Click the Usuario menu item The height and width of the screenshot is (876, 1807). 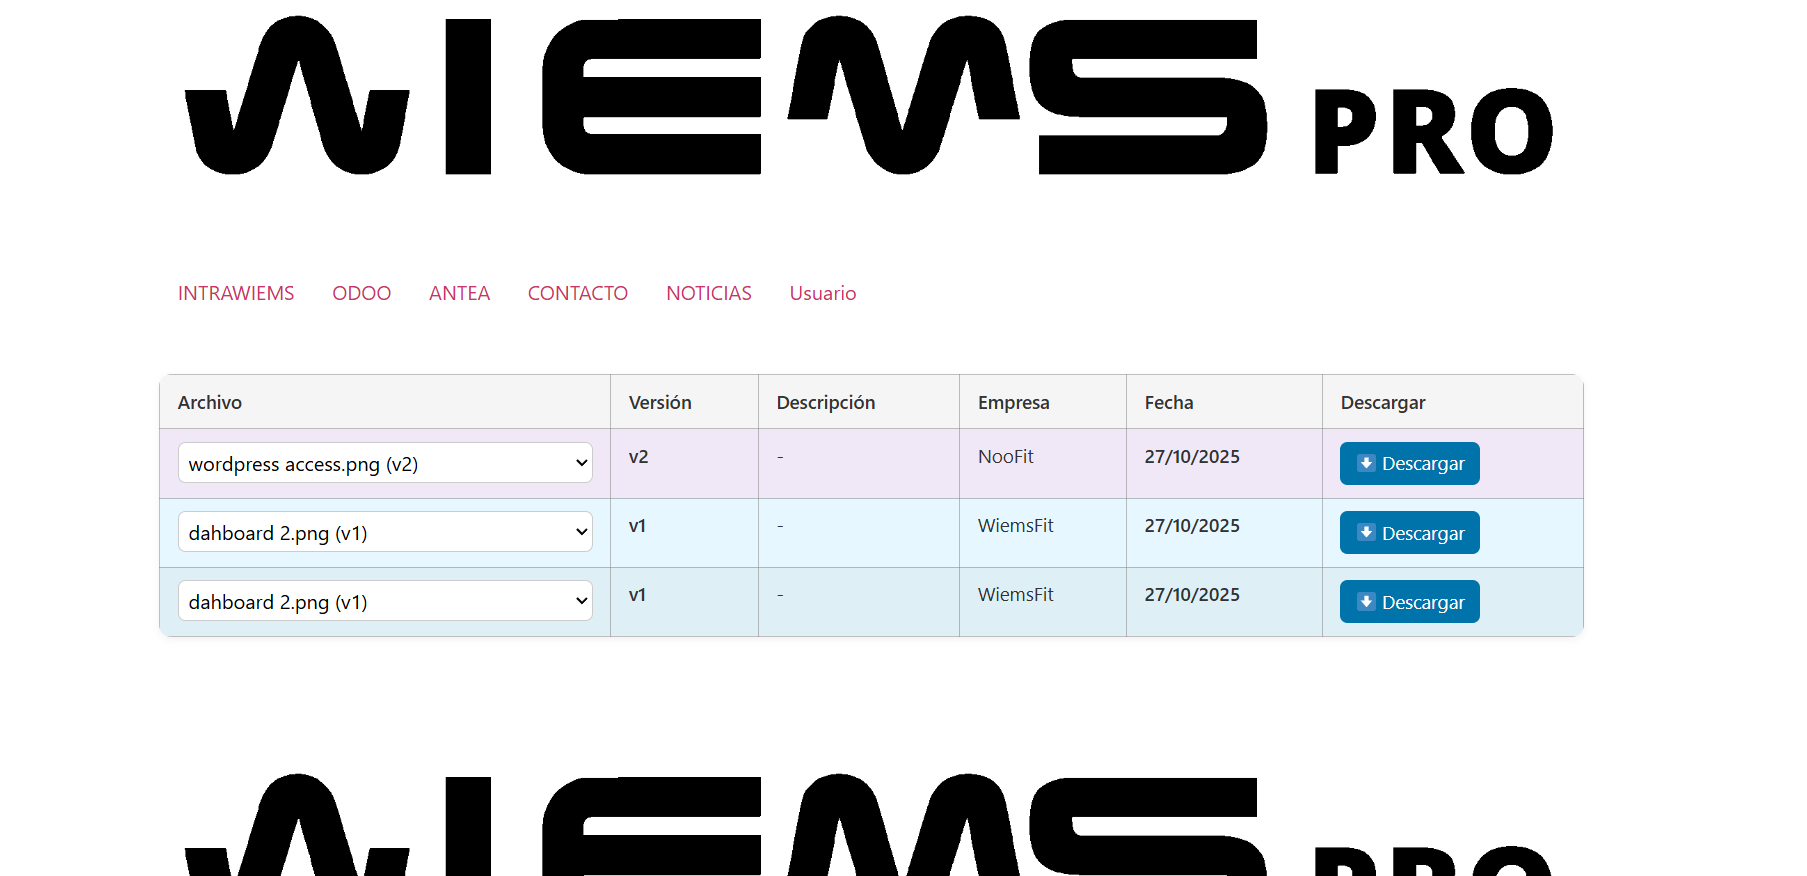[823, 293]
